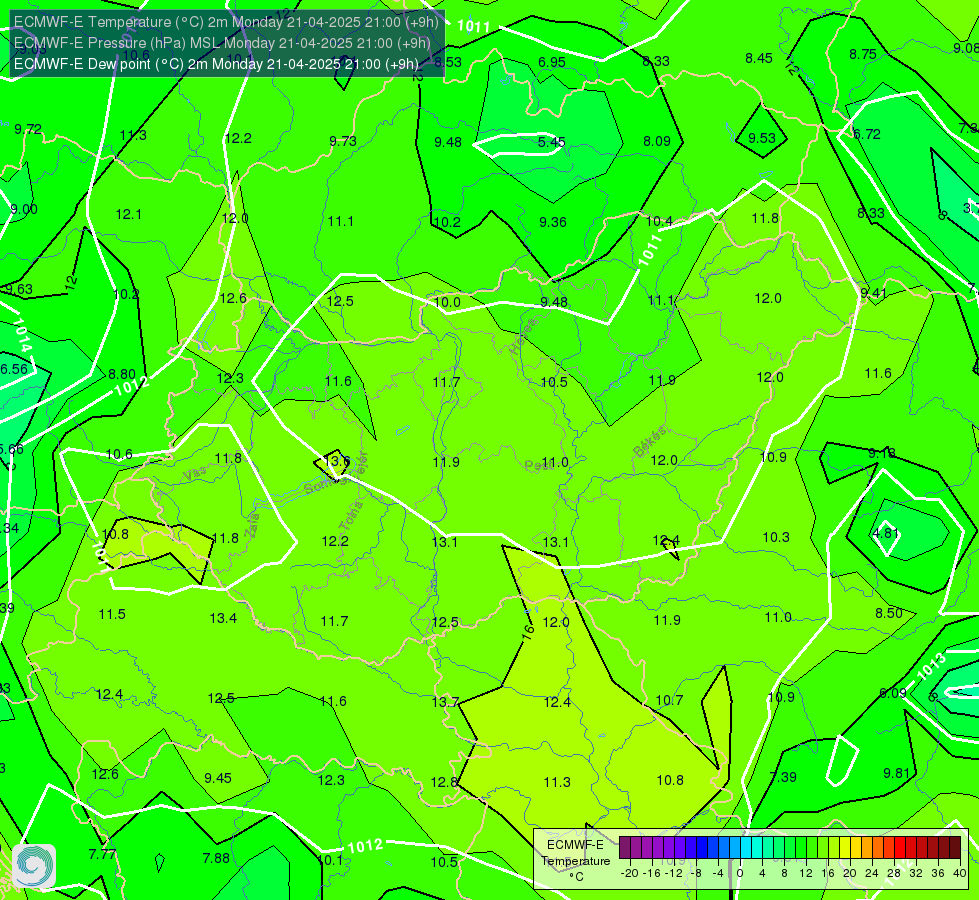Click the 8.50 temperature value
Image resolution: width=979 pixels, height=900 pixels.
[888, 613]
